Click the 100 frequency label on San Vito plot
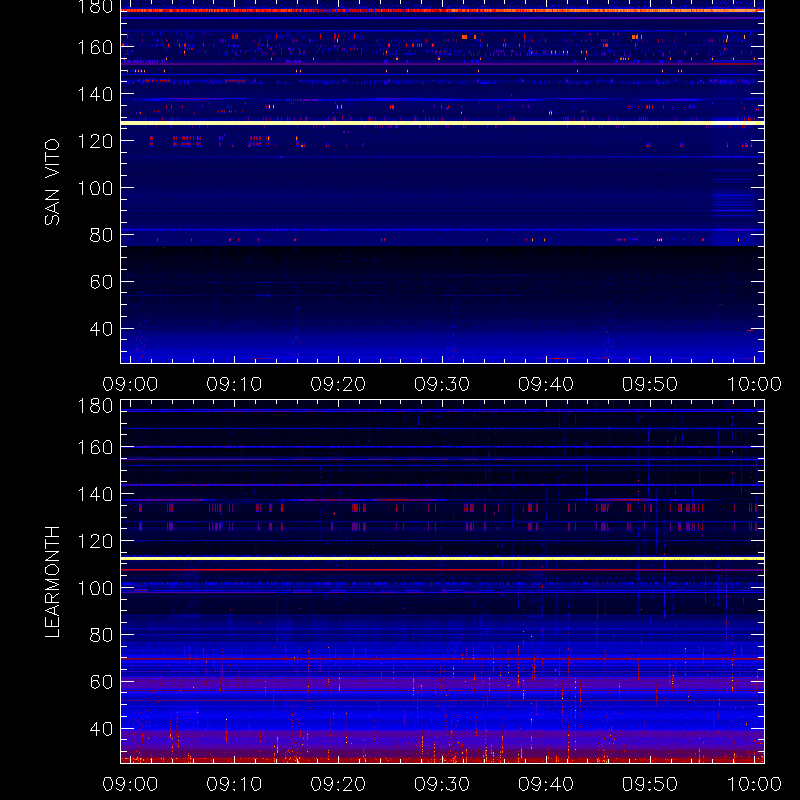Viewport: 800px width, 800px height. click(x=95, y=188)
